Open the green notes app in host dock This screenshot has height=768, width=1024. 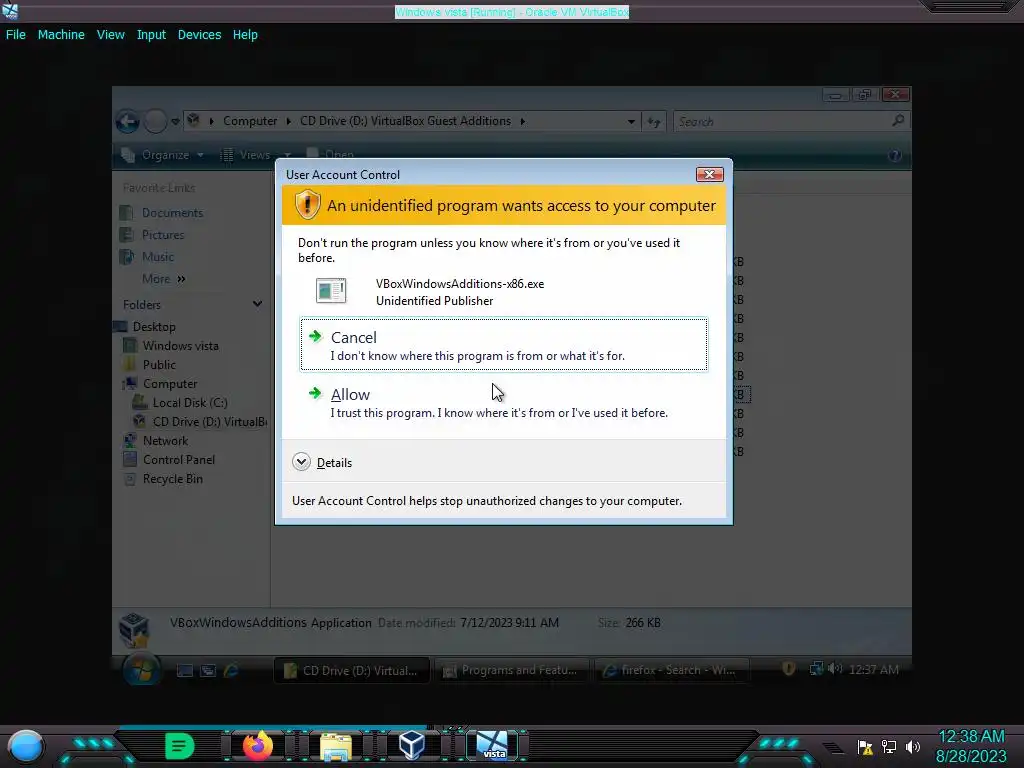coord(179,746)
